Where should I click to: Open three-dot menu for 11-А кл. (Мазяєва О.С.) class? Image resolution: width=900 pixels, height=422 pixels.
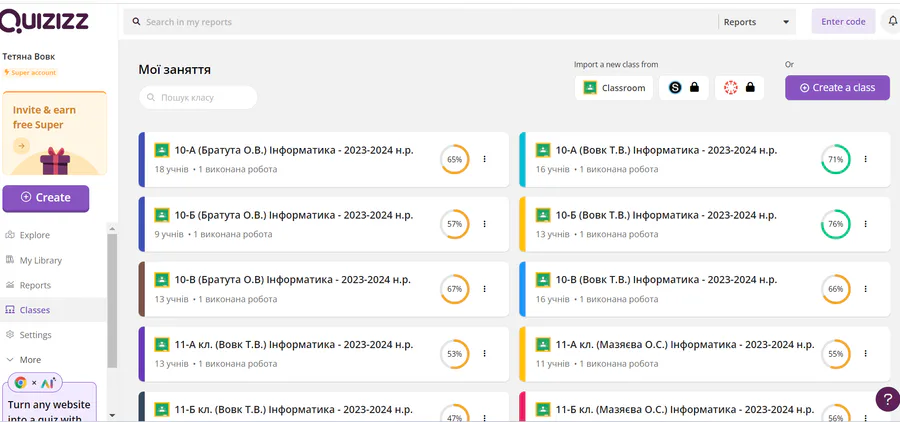(x=866, y=353)
